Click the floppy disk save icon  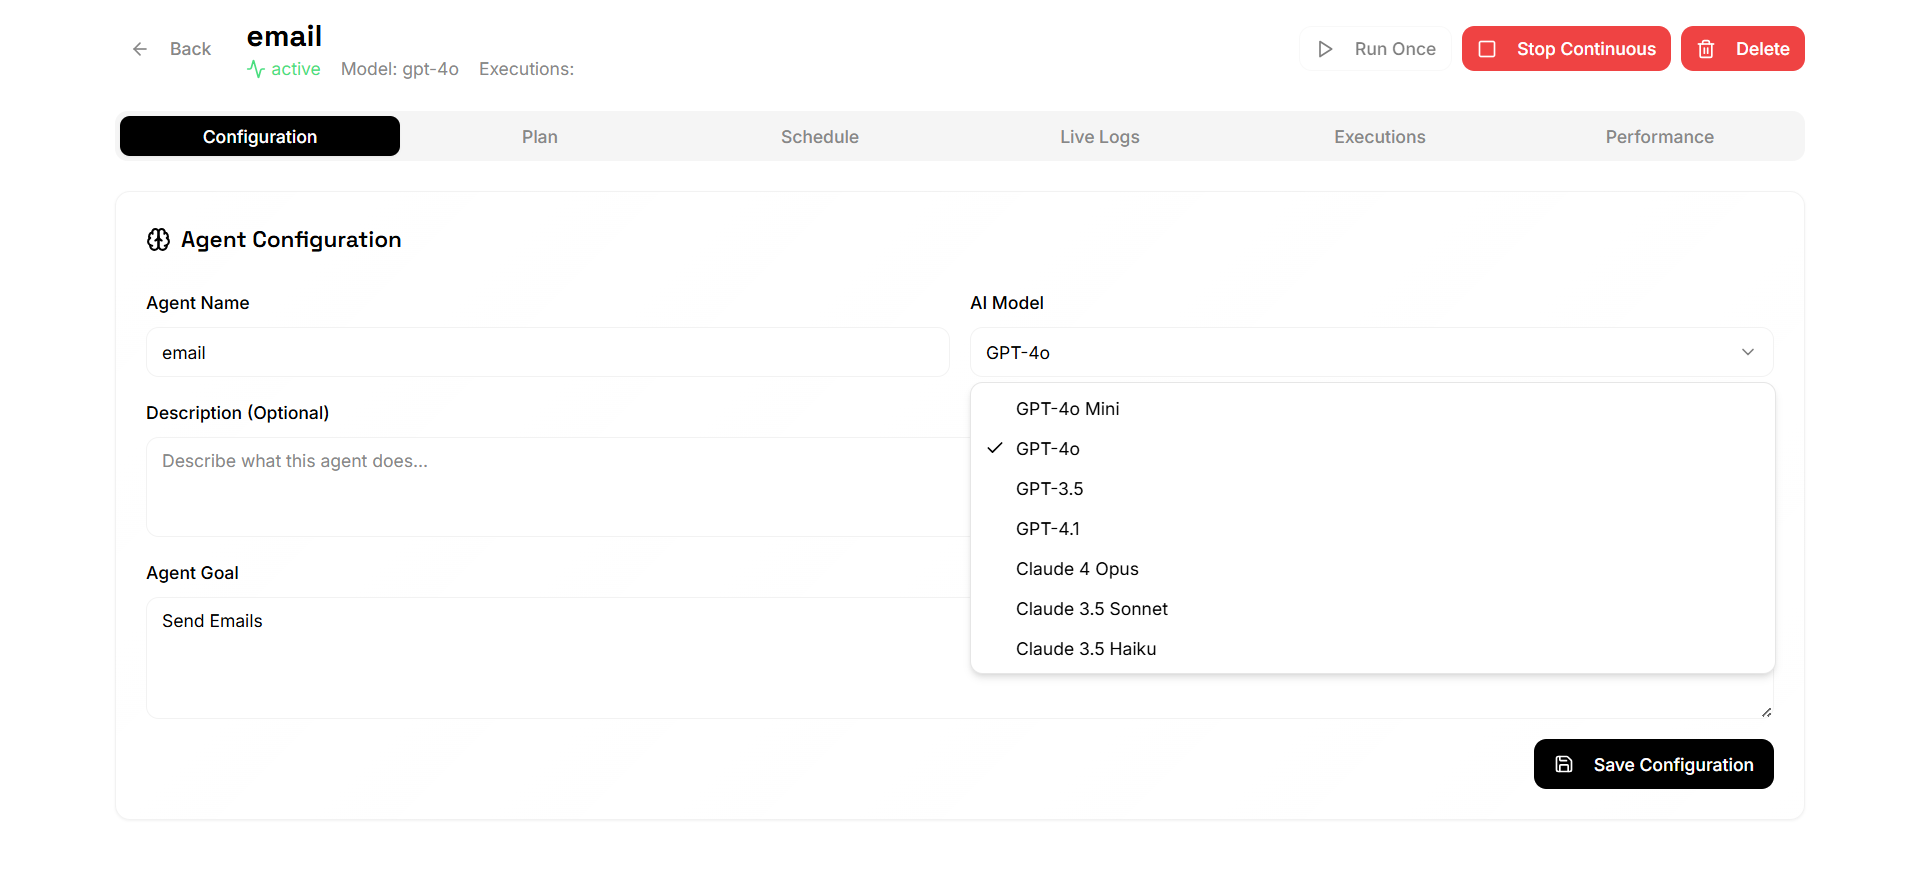click(1564, 764)
